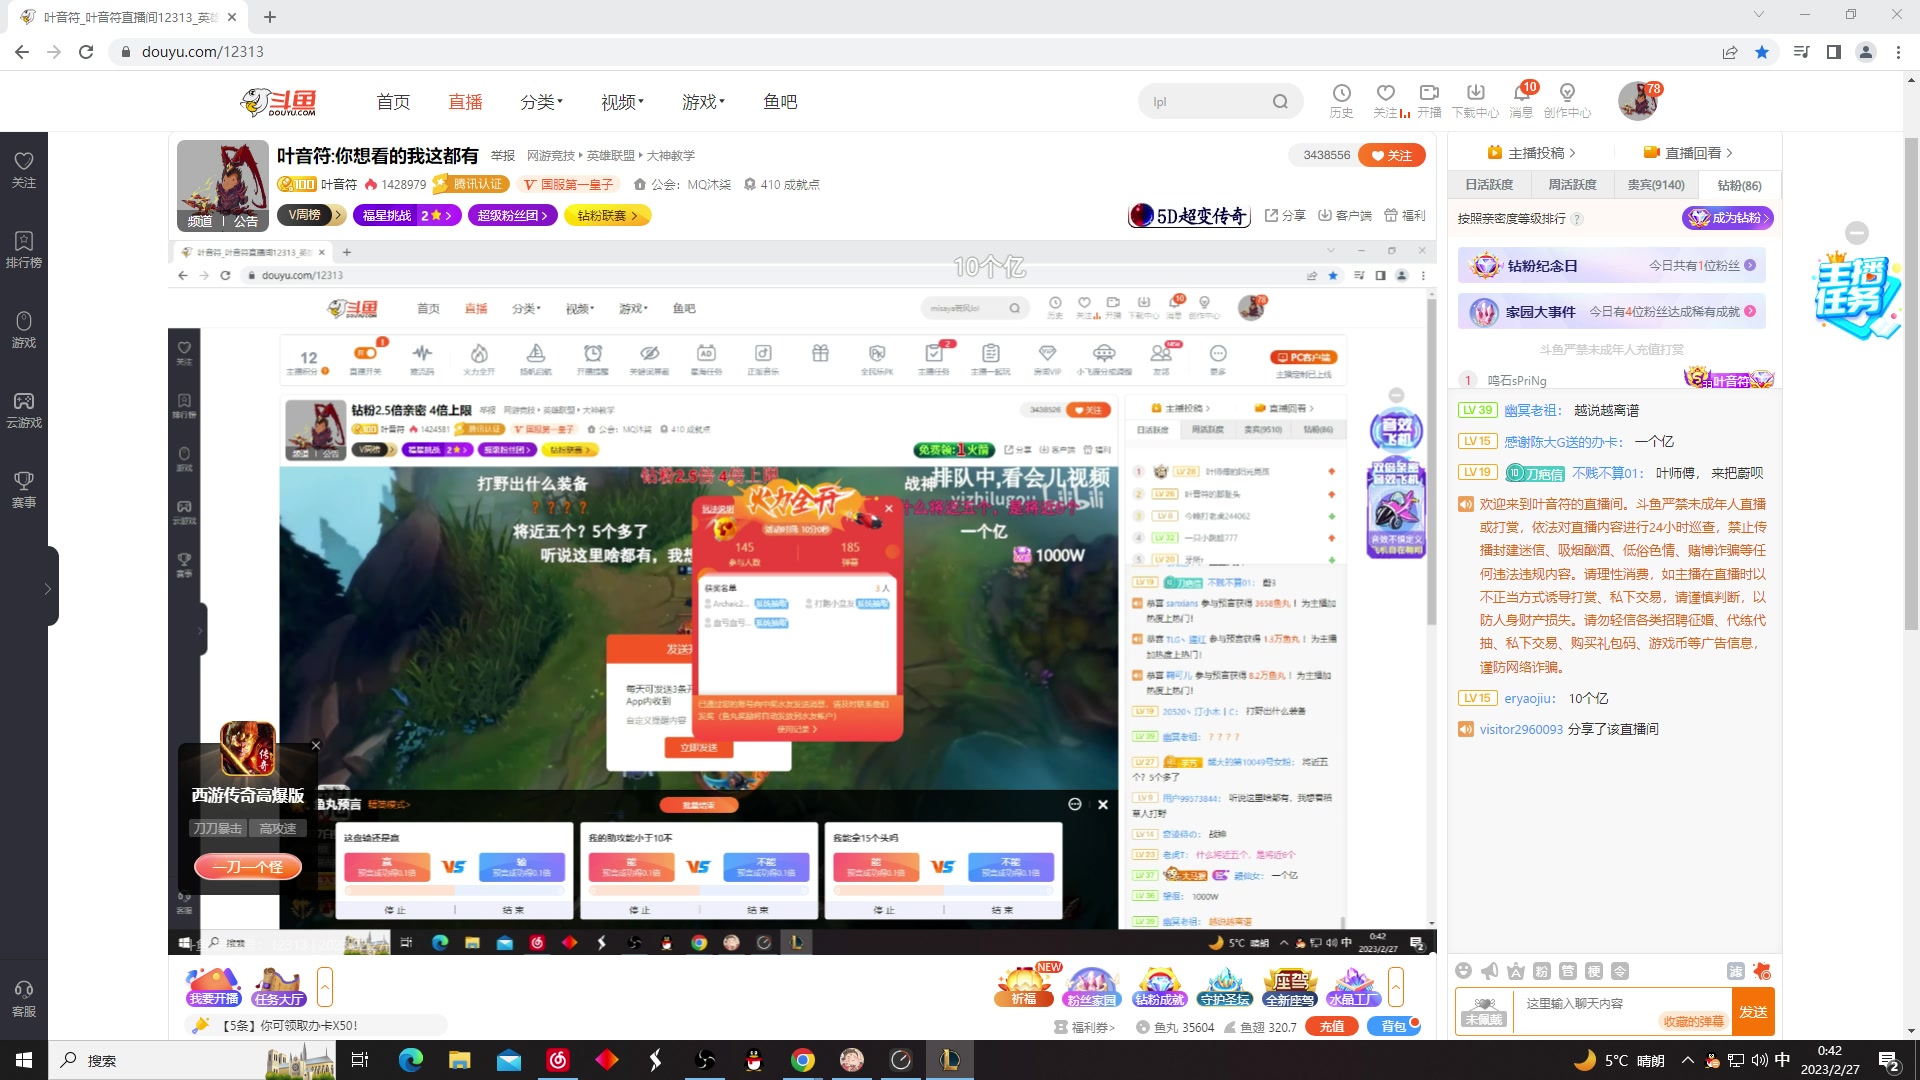This screenshot has height=1080, width=1920.
Task: Open the 历史 history clock icon
Action: click(1341, 100)
